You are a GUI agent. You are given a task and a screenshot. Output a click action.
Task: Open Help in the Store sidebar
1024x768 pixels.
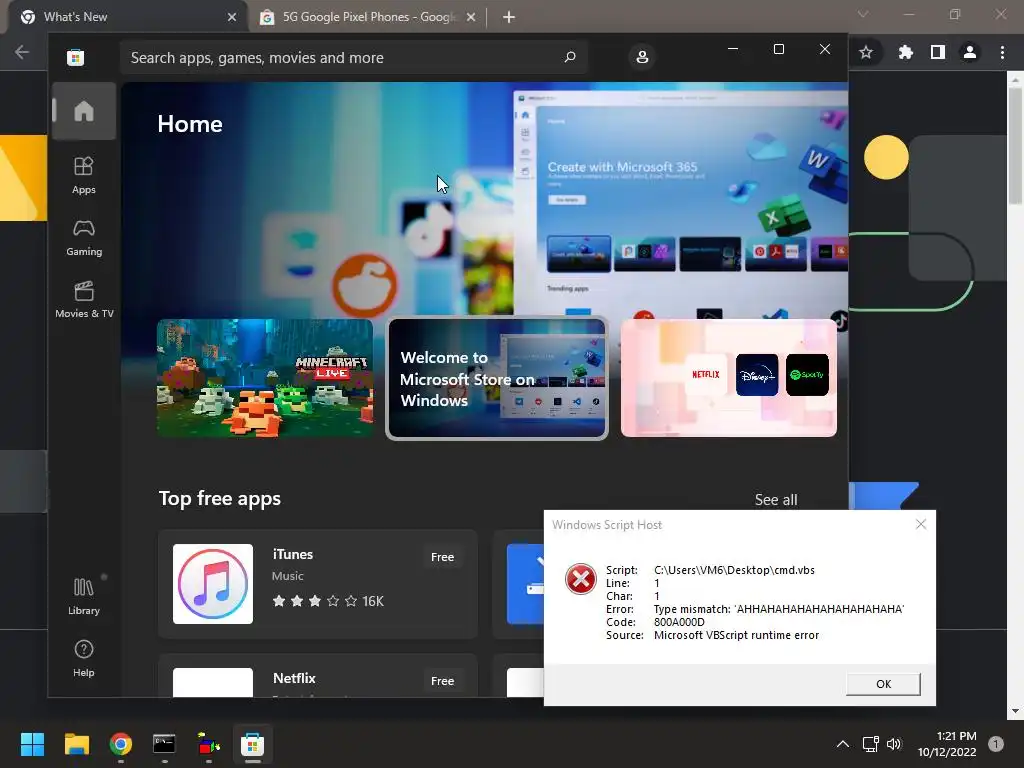pos(84,658)
